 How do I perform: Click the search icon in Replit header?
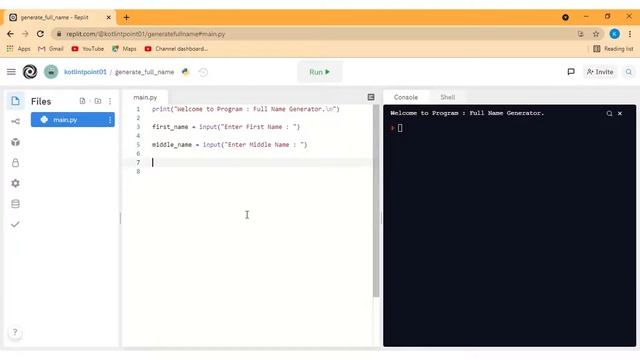(629, 72)
